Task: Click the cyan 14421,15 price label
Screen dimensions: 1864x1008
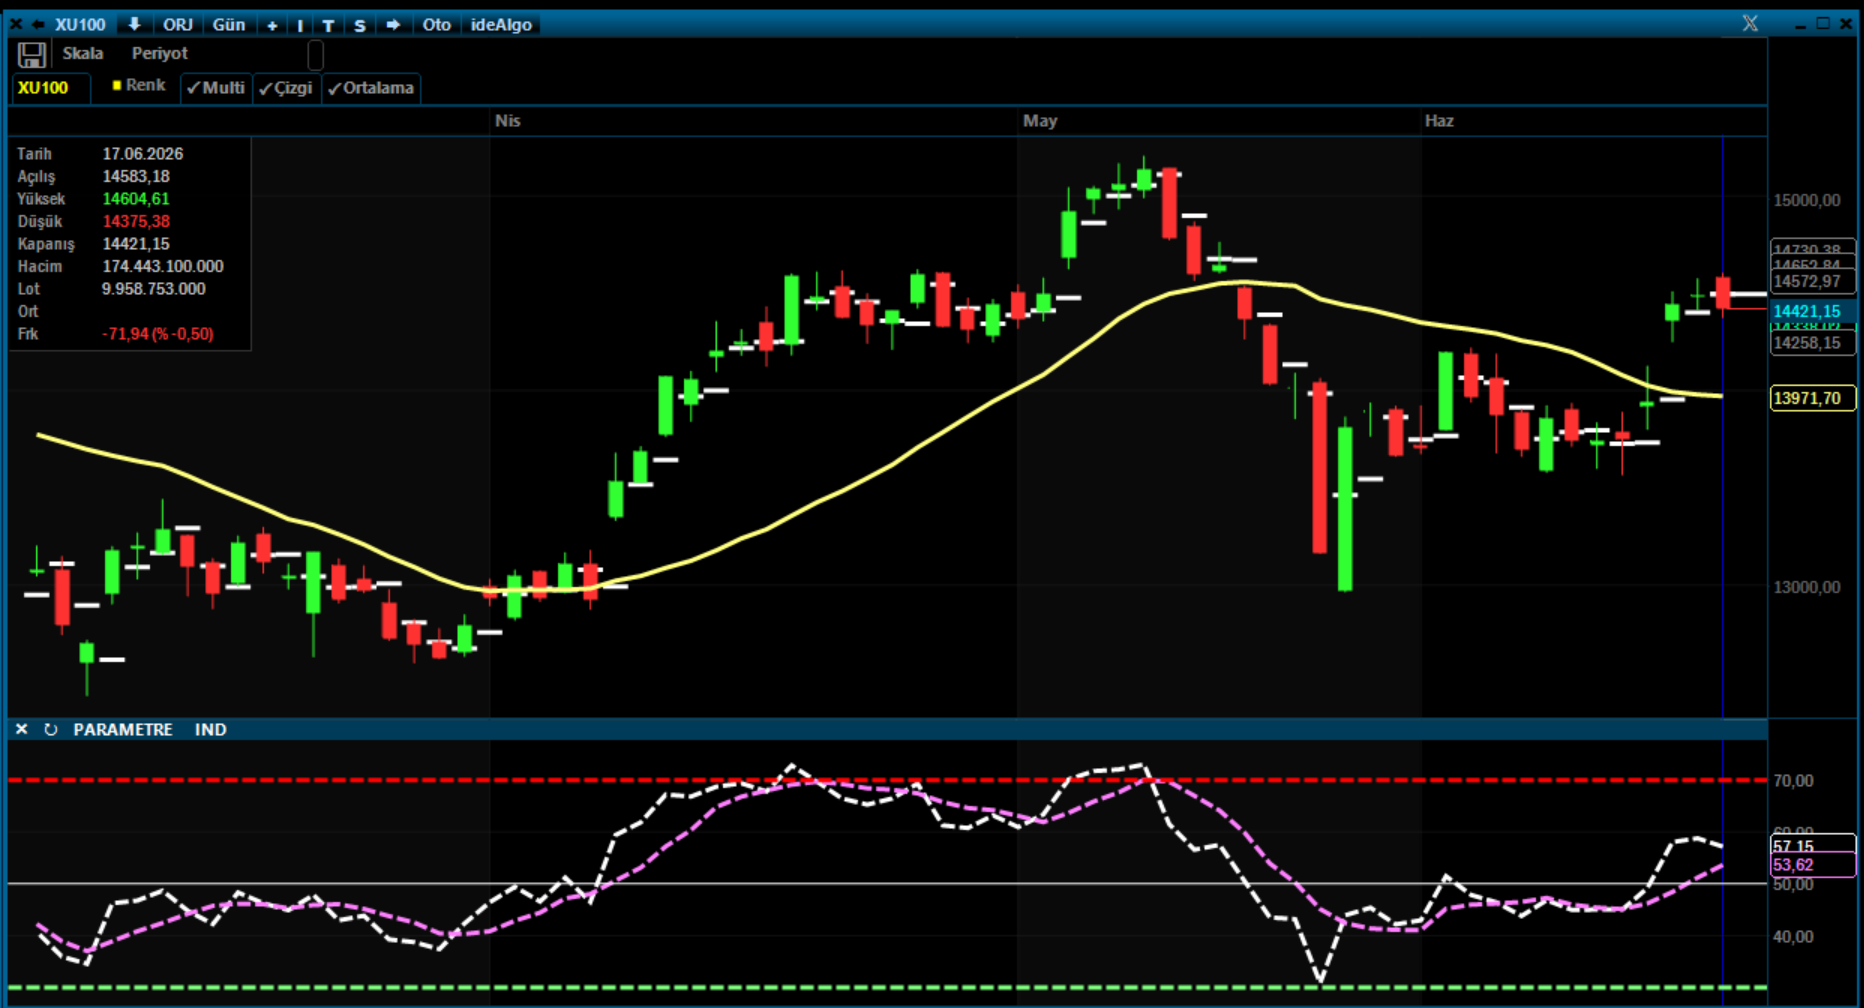Action: coord(1812,311)
